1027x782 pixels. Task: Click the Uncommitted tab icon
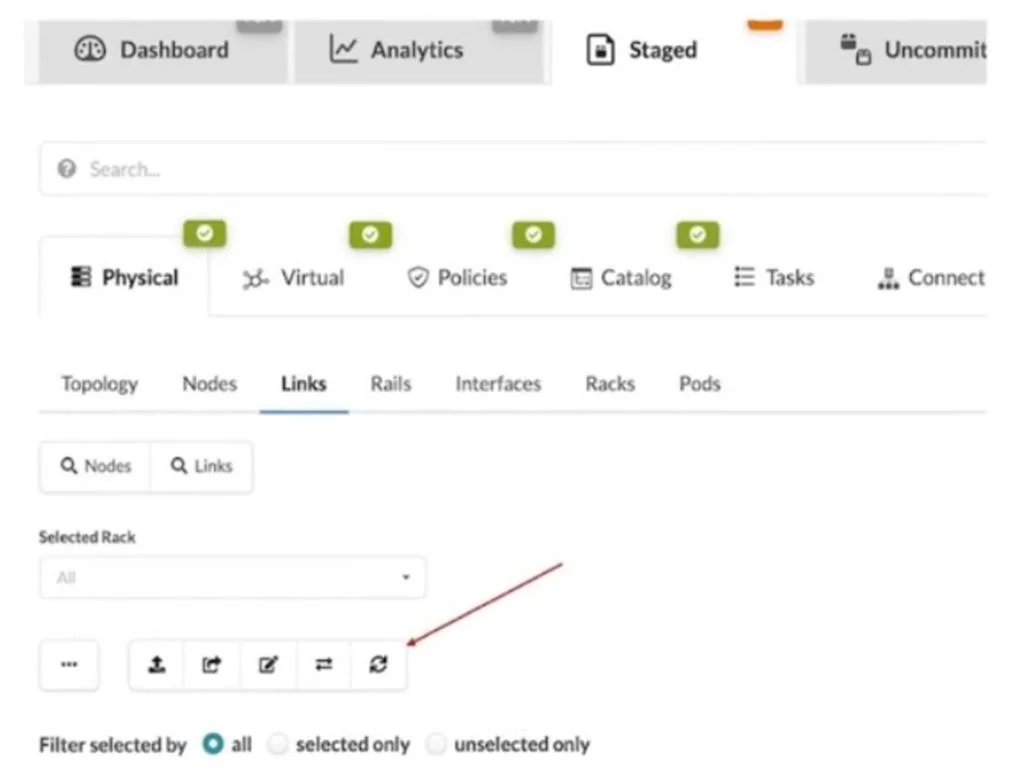point(855,50)
